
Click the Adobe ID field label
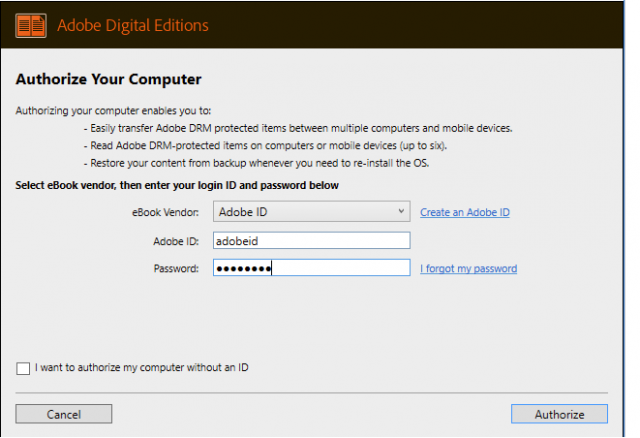(x=176, y=241)
